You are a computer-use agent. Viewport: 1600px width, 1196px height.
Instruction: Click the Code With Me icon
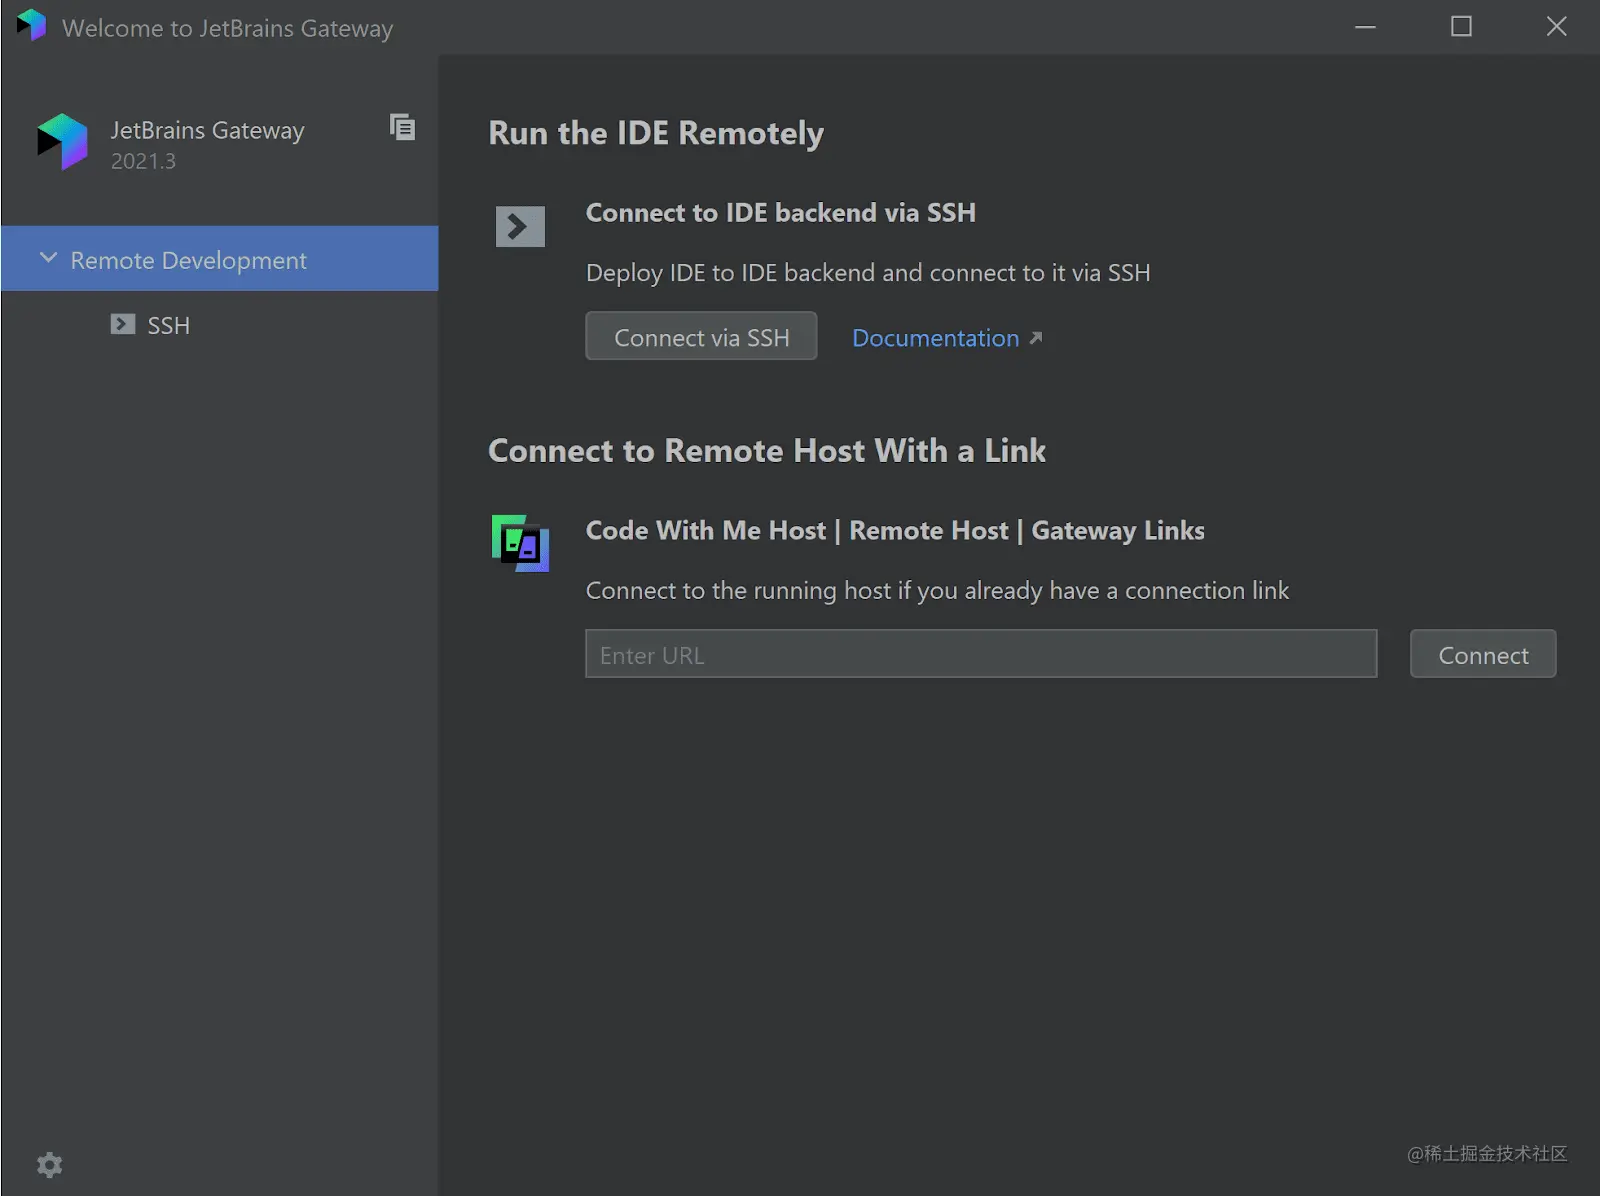520,543
